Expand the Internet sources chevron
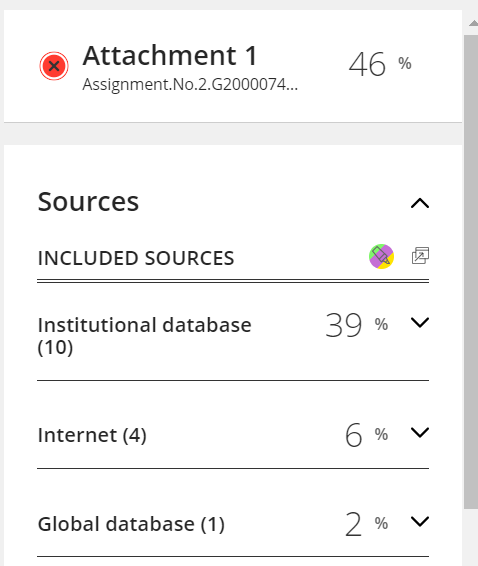The width and height of the screenshot is (478, 566). pos(420,432)
